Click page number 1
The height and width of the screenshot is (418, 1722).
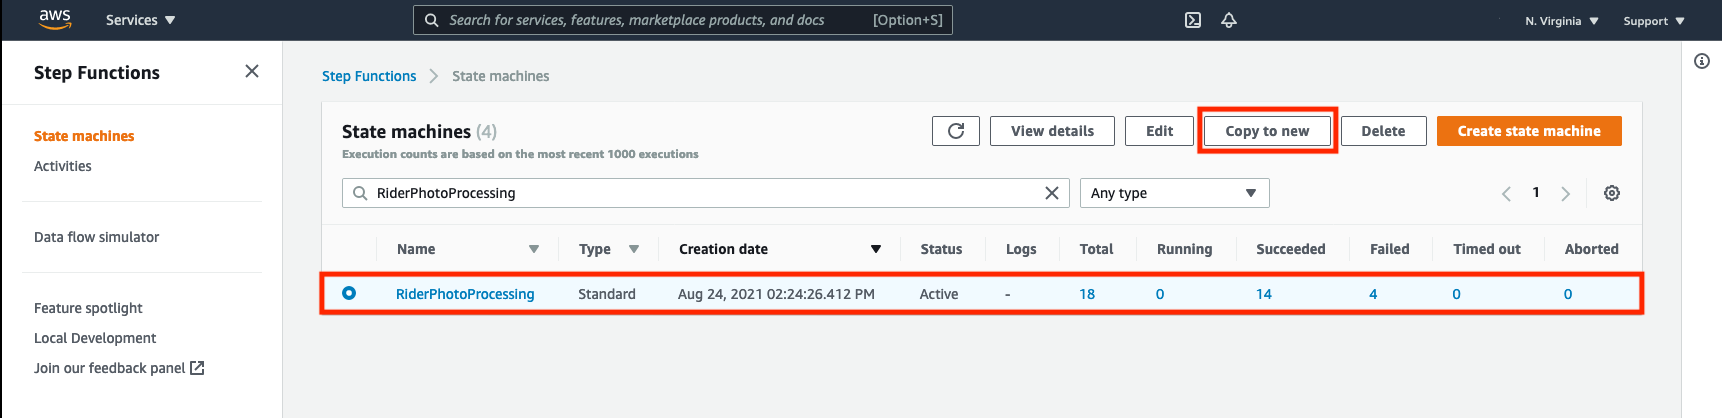click(1536, 192)
